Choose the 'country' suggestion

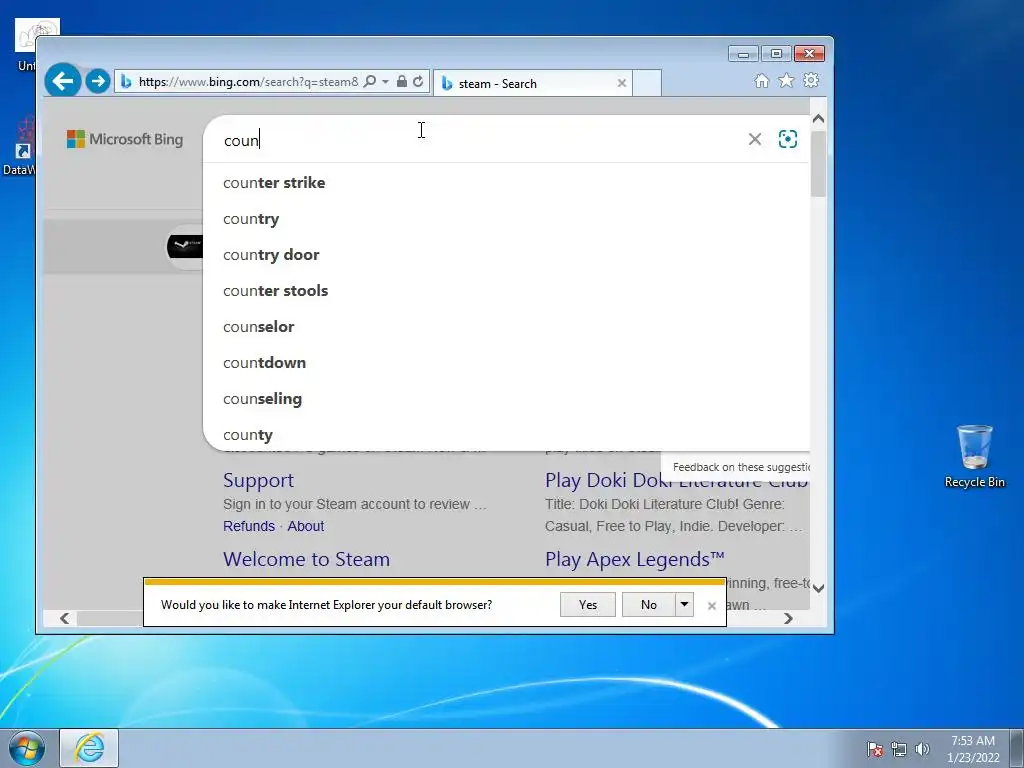507,219
